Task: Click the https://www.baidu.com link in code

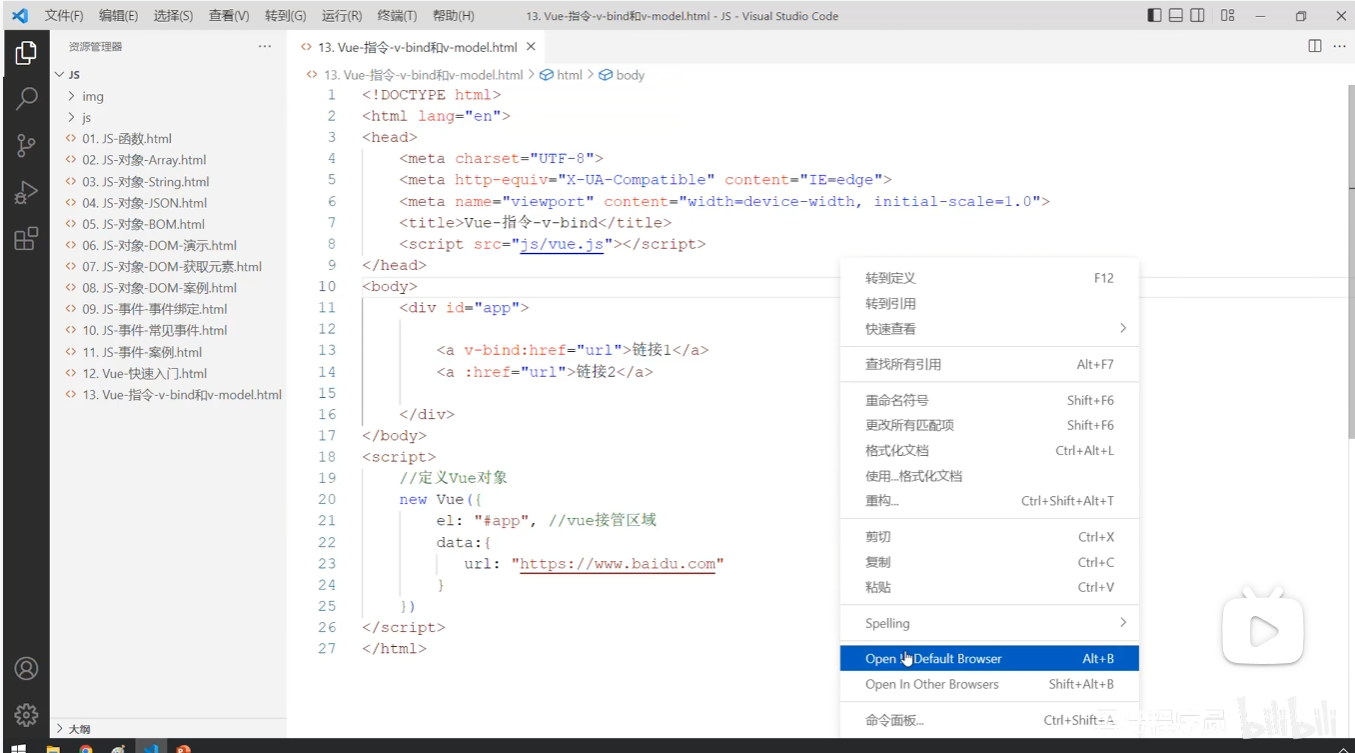Action: click(x=618, y=564)
